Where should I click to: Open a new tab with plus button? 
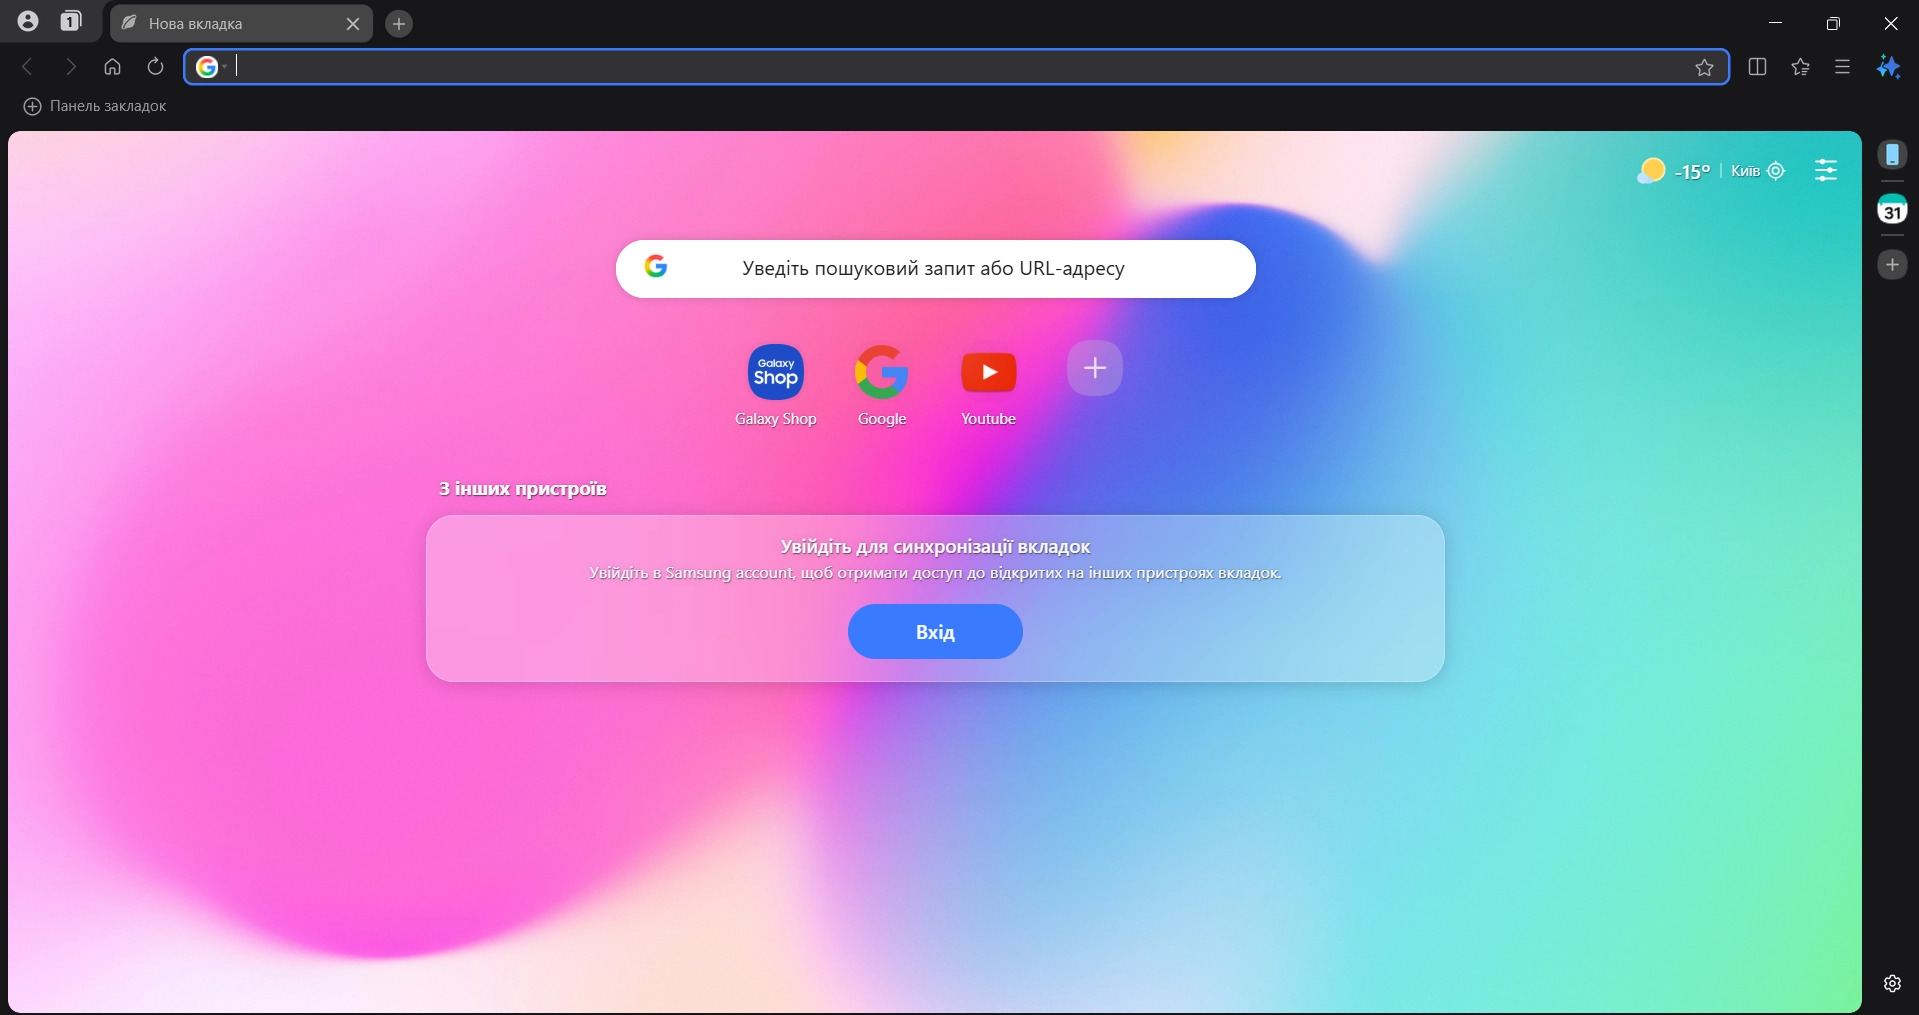(x=399, y=23)
